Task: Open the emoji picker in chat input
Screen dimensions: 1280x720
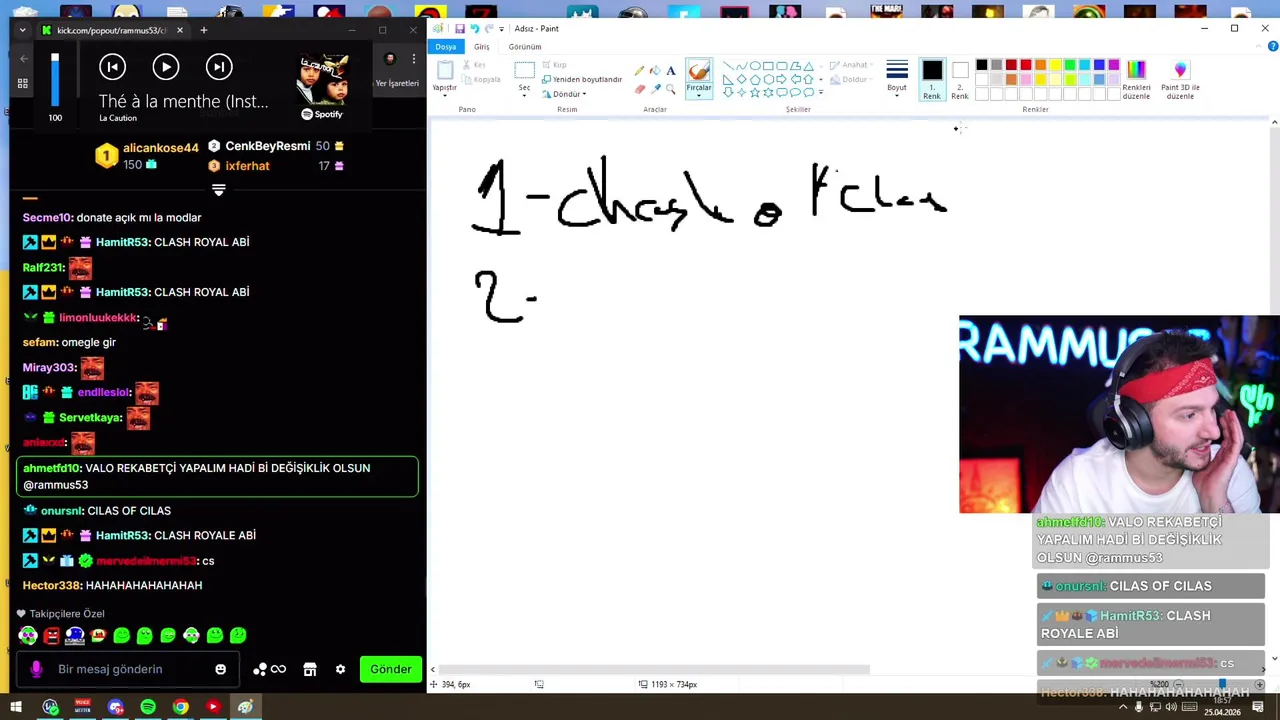Action: [220, 669]
